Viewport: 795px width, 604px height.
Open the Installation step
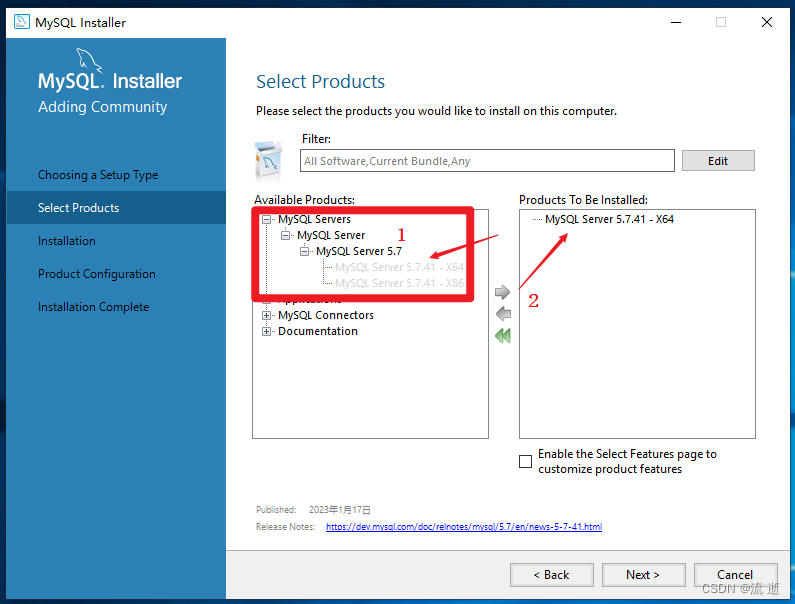pos(66,241)
